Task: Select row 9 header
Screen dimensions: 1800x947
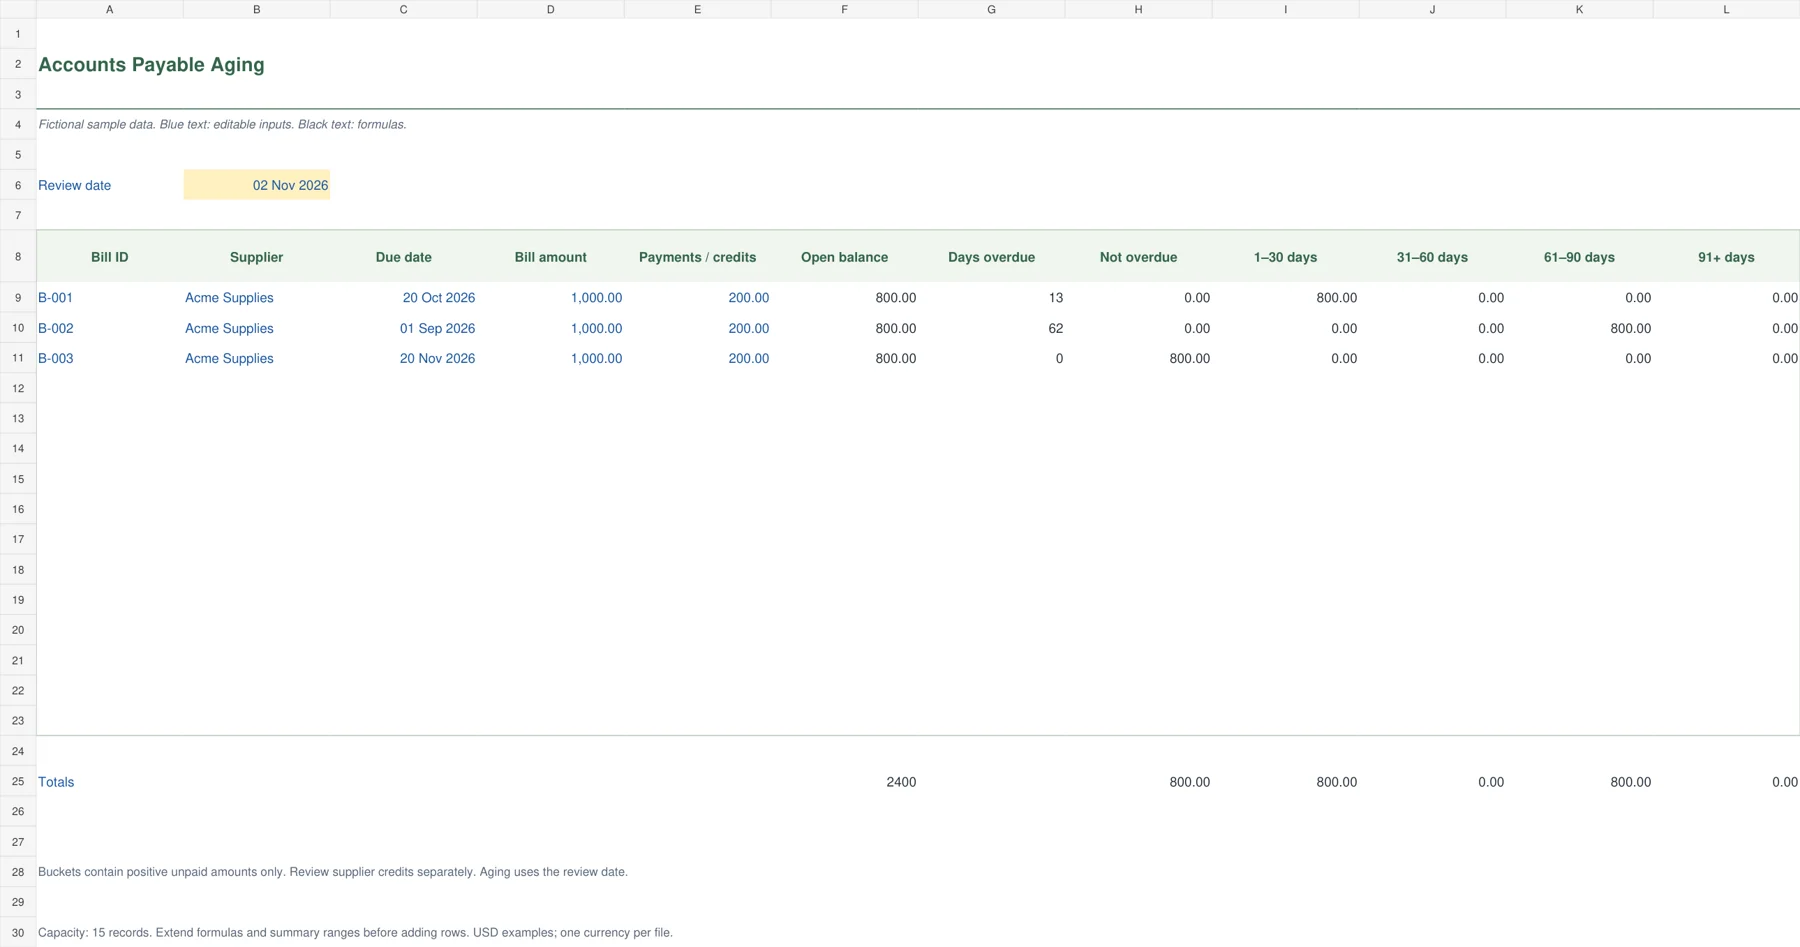Action: [18, 298]
